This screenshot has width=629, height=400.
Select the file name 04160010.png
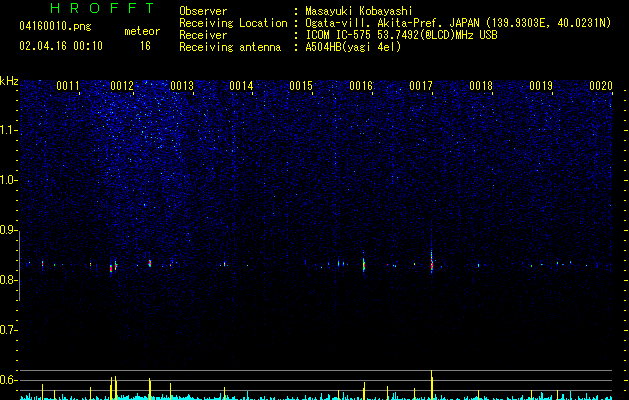pos(55,27)
